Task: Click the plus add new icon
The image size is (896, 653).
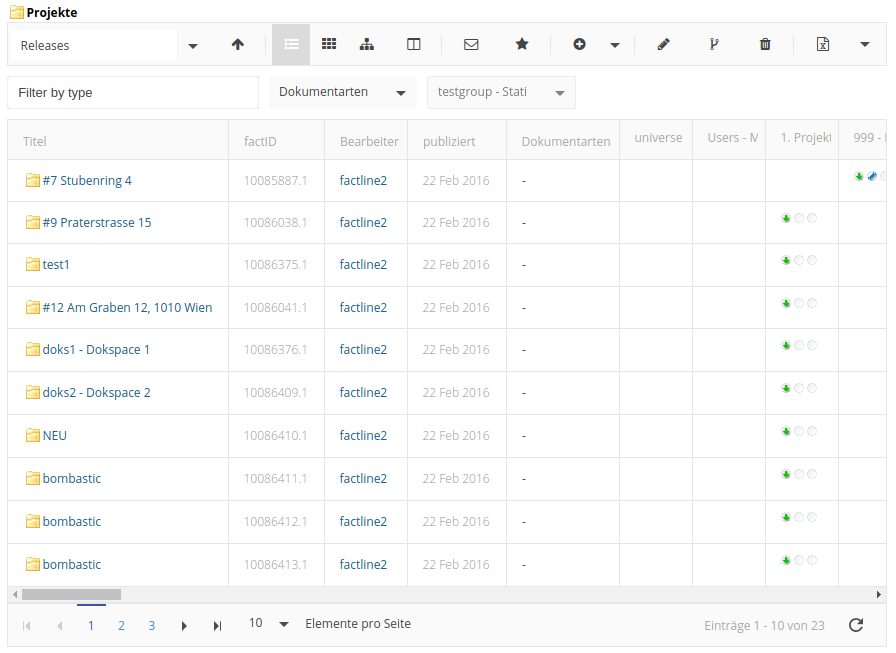Action: click(579, 45)
